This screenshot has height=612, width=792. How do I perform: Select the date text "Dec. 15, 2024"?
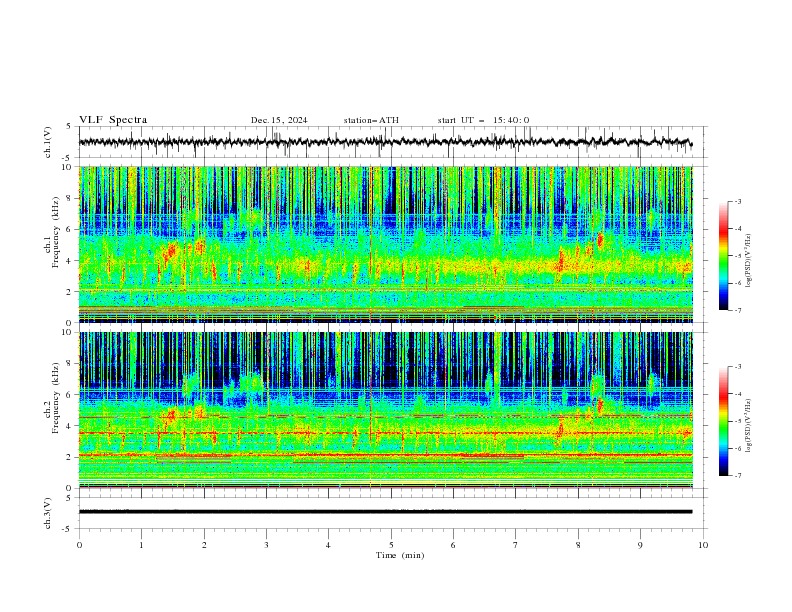tap(279, 120)
